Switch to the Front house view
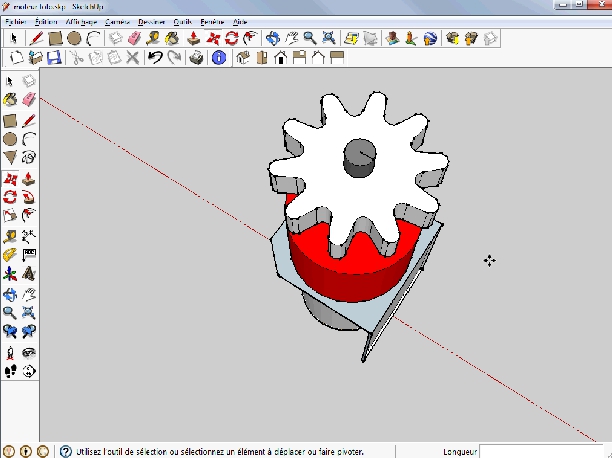This screenshot has width=612, height=458. point(281,58)
